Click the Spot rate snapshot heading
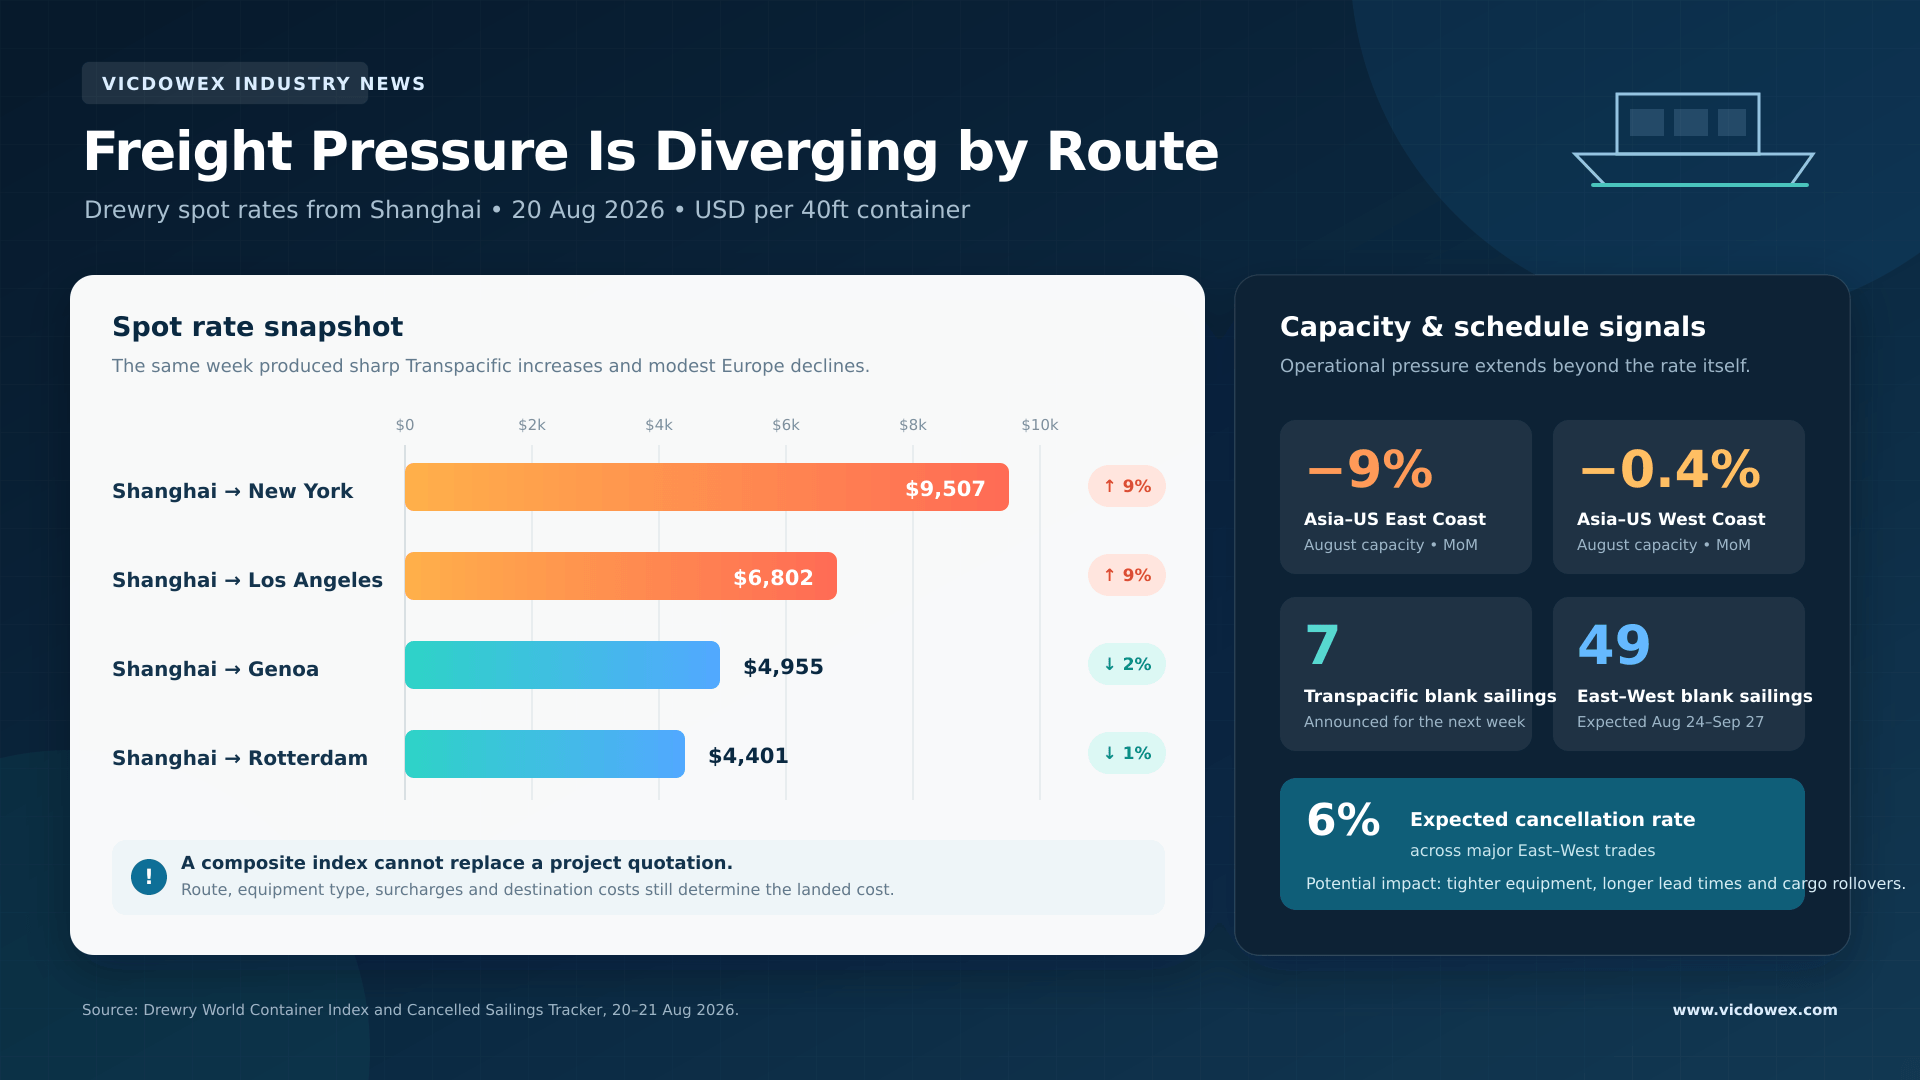Image resolution: width=1920 pixels, height=1080 pixels. point(257,327)
